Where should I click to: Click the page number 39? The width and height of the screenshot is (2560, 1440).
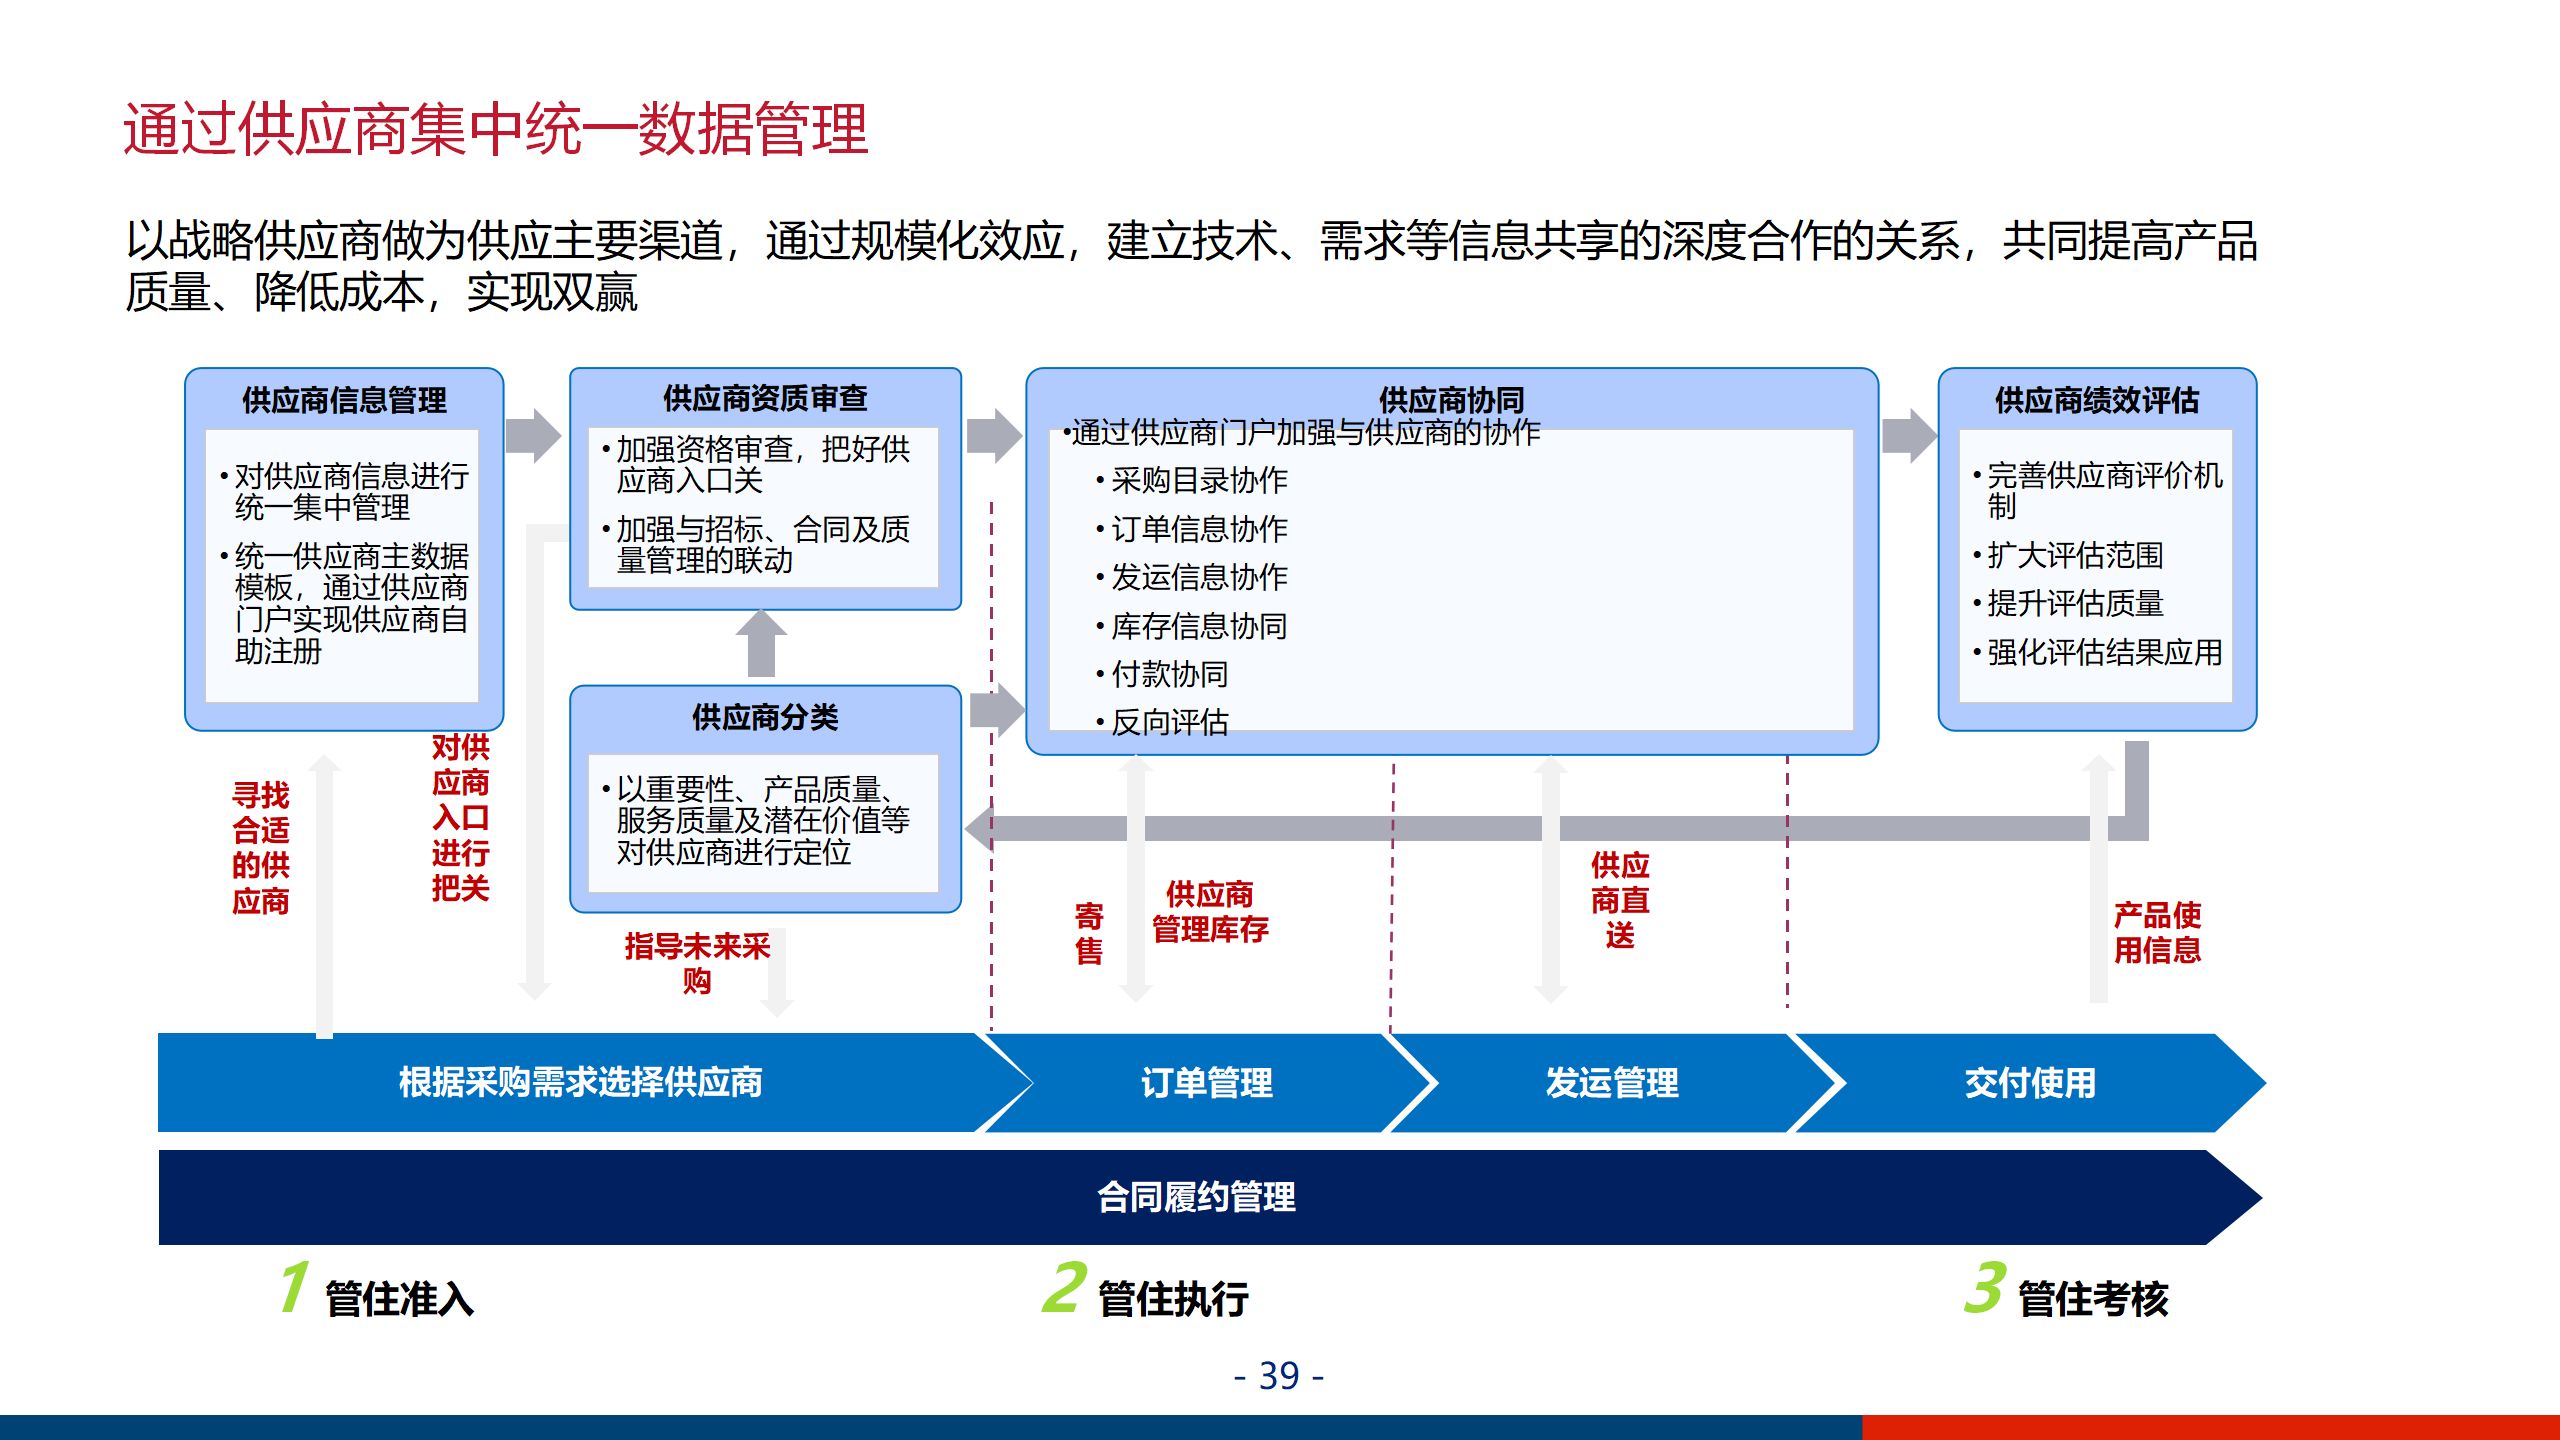(x=1278, y=1376)
